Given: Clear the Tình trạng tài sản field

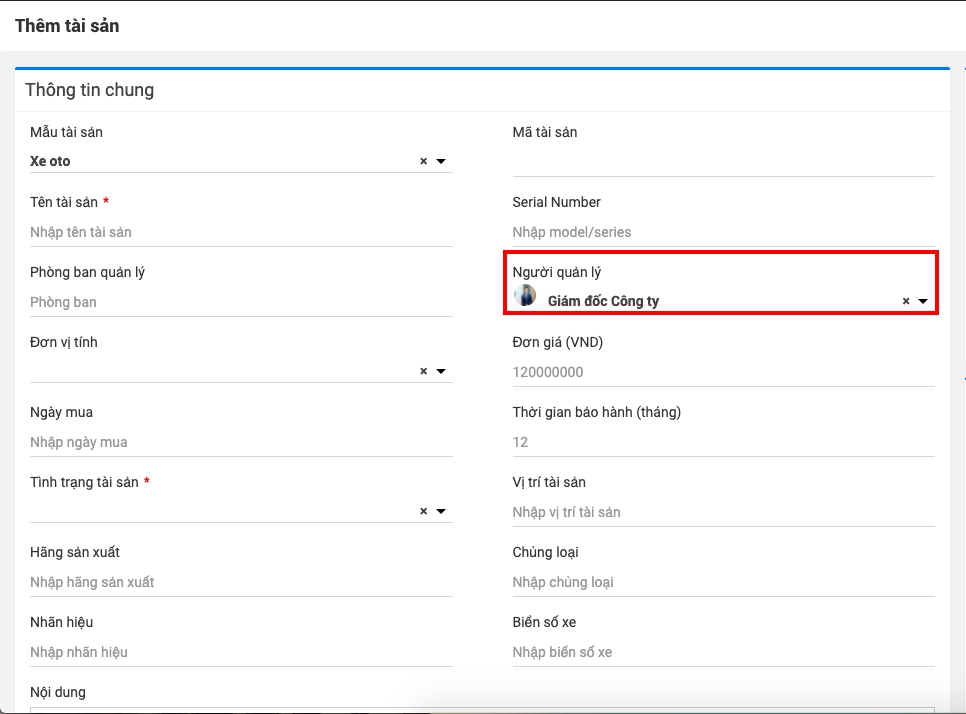Looking at the screenshot, I should (423, 512).
